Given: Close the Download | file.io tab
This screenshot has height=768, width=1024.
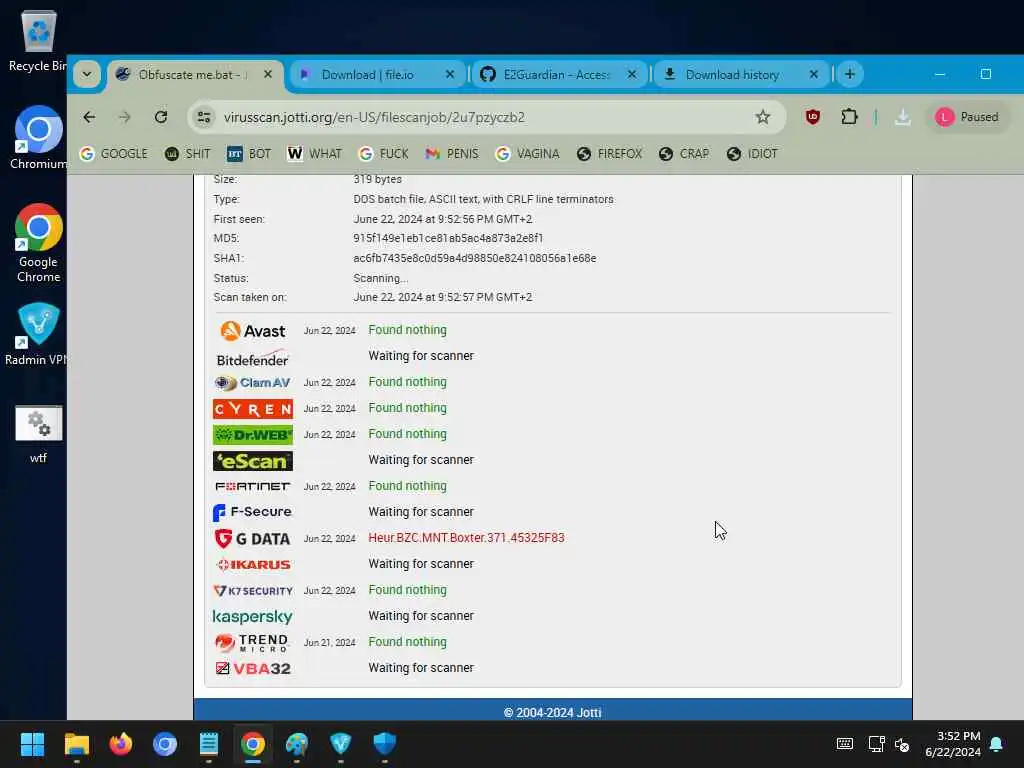Looking at the screenshot, I should click(450, 74).
